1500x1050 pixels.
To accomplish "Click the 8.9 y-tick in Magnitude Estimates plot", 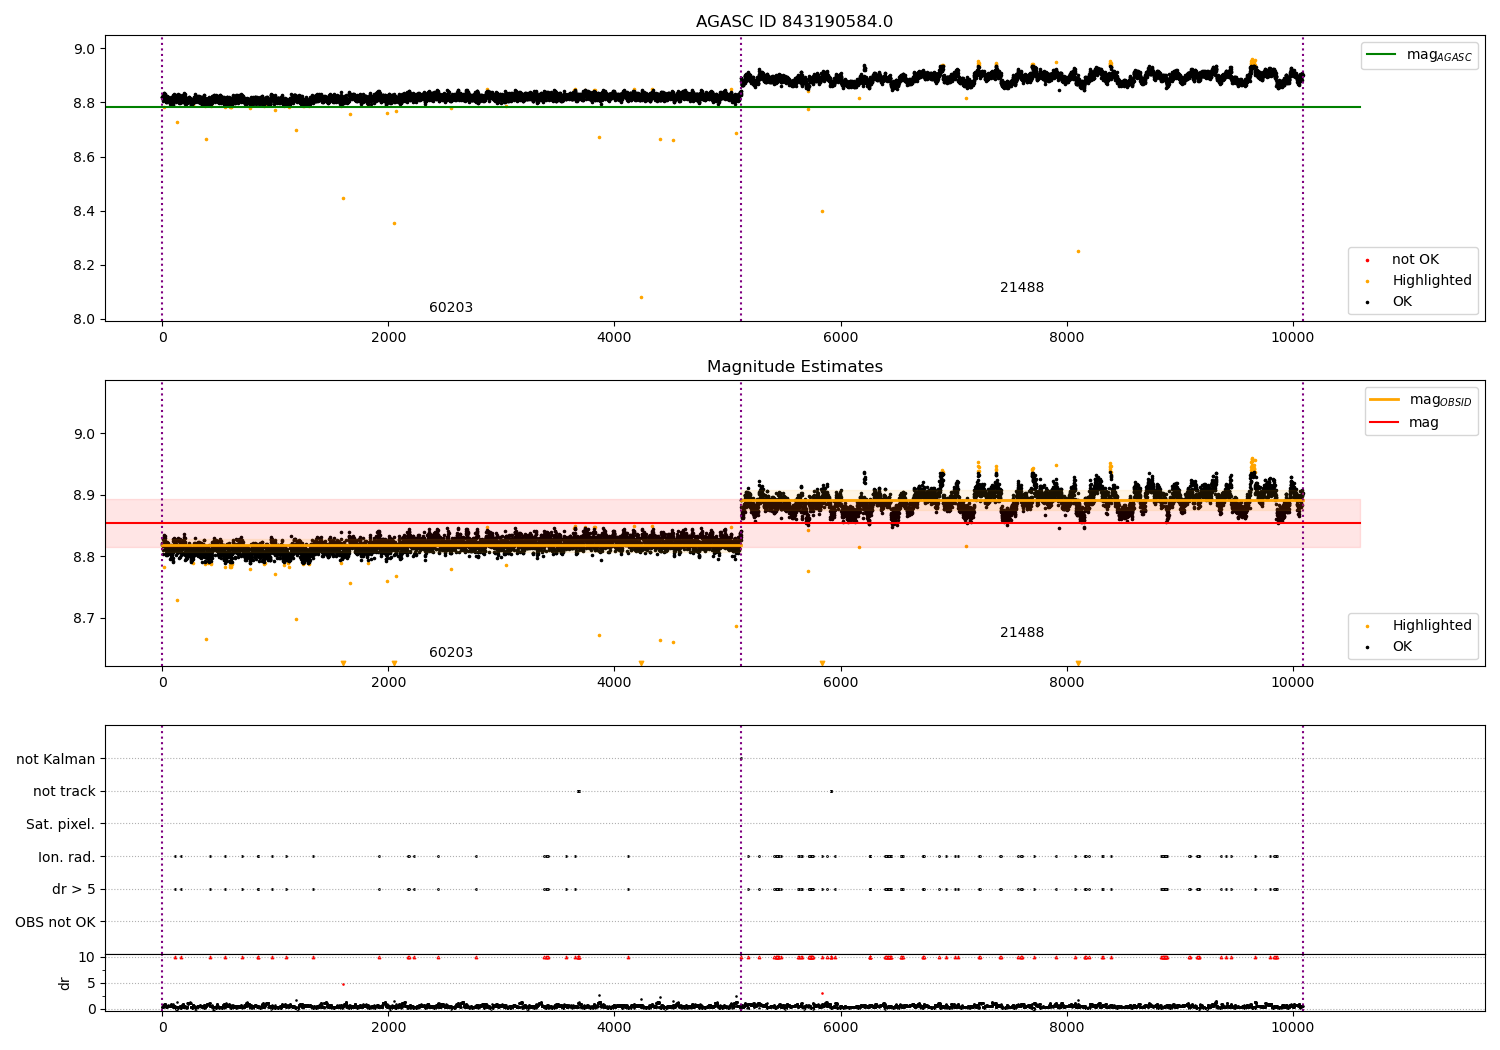I will point(85,496).
